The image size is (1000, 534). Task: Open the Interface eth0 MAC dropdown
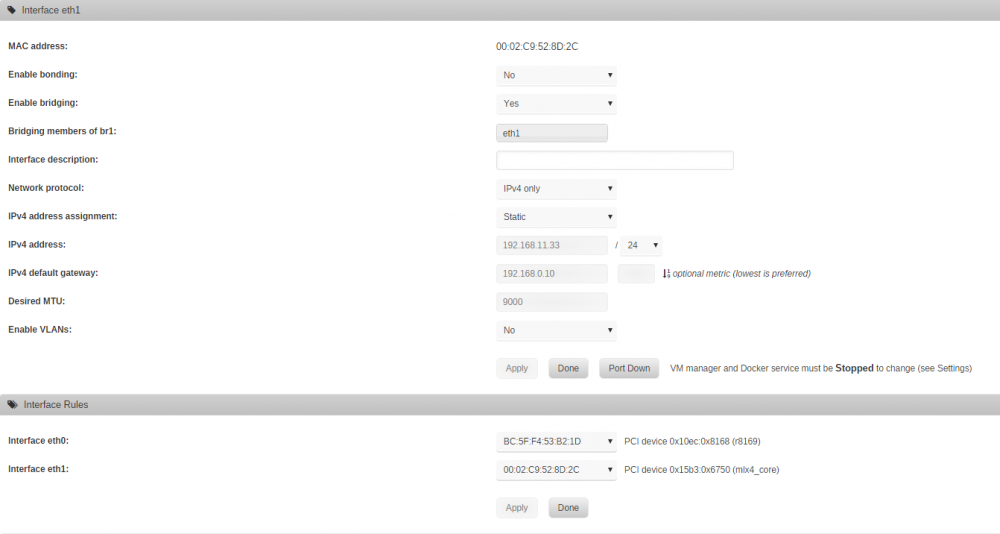pos(556,441)
